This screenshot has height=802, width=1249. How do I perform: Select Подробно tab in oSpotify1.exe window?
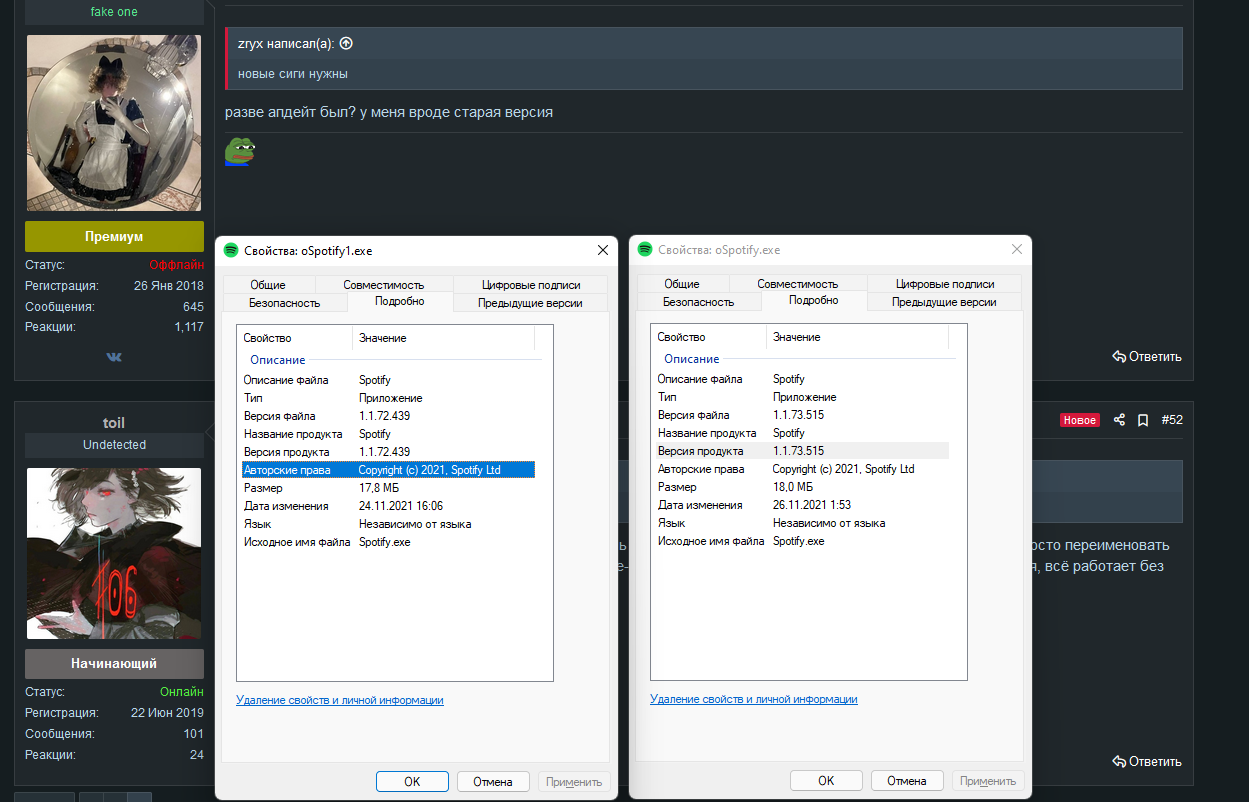point(400,301)
